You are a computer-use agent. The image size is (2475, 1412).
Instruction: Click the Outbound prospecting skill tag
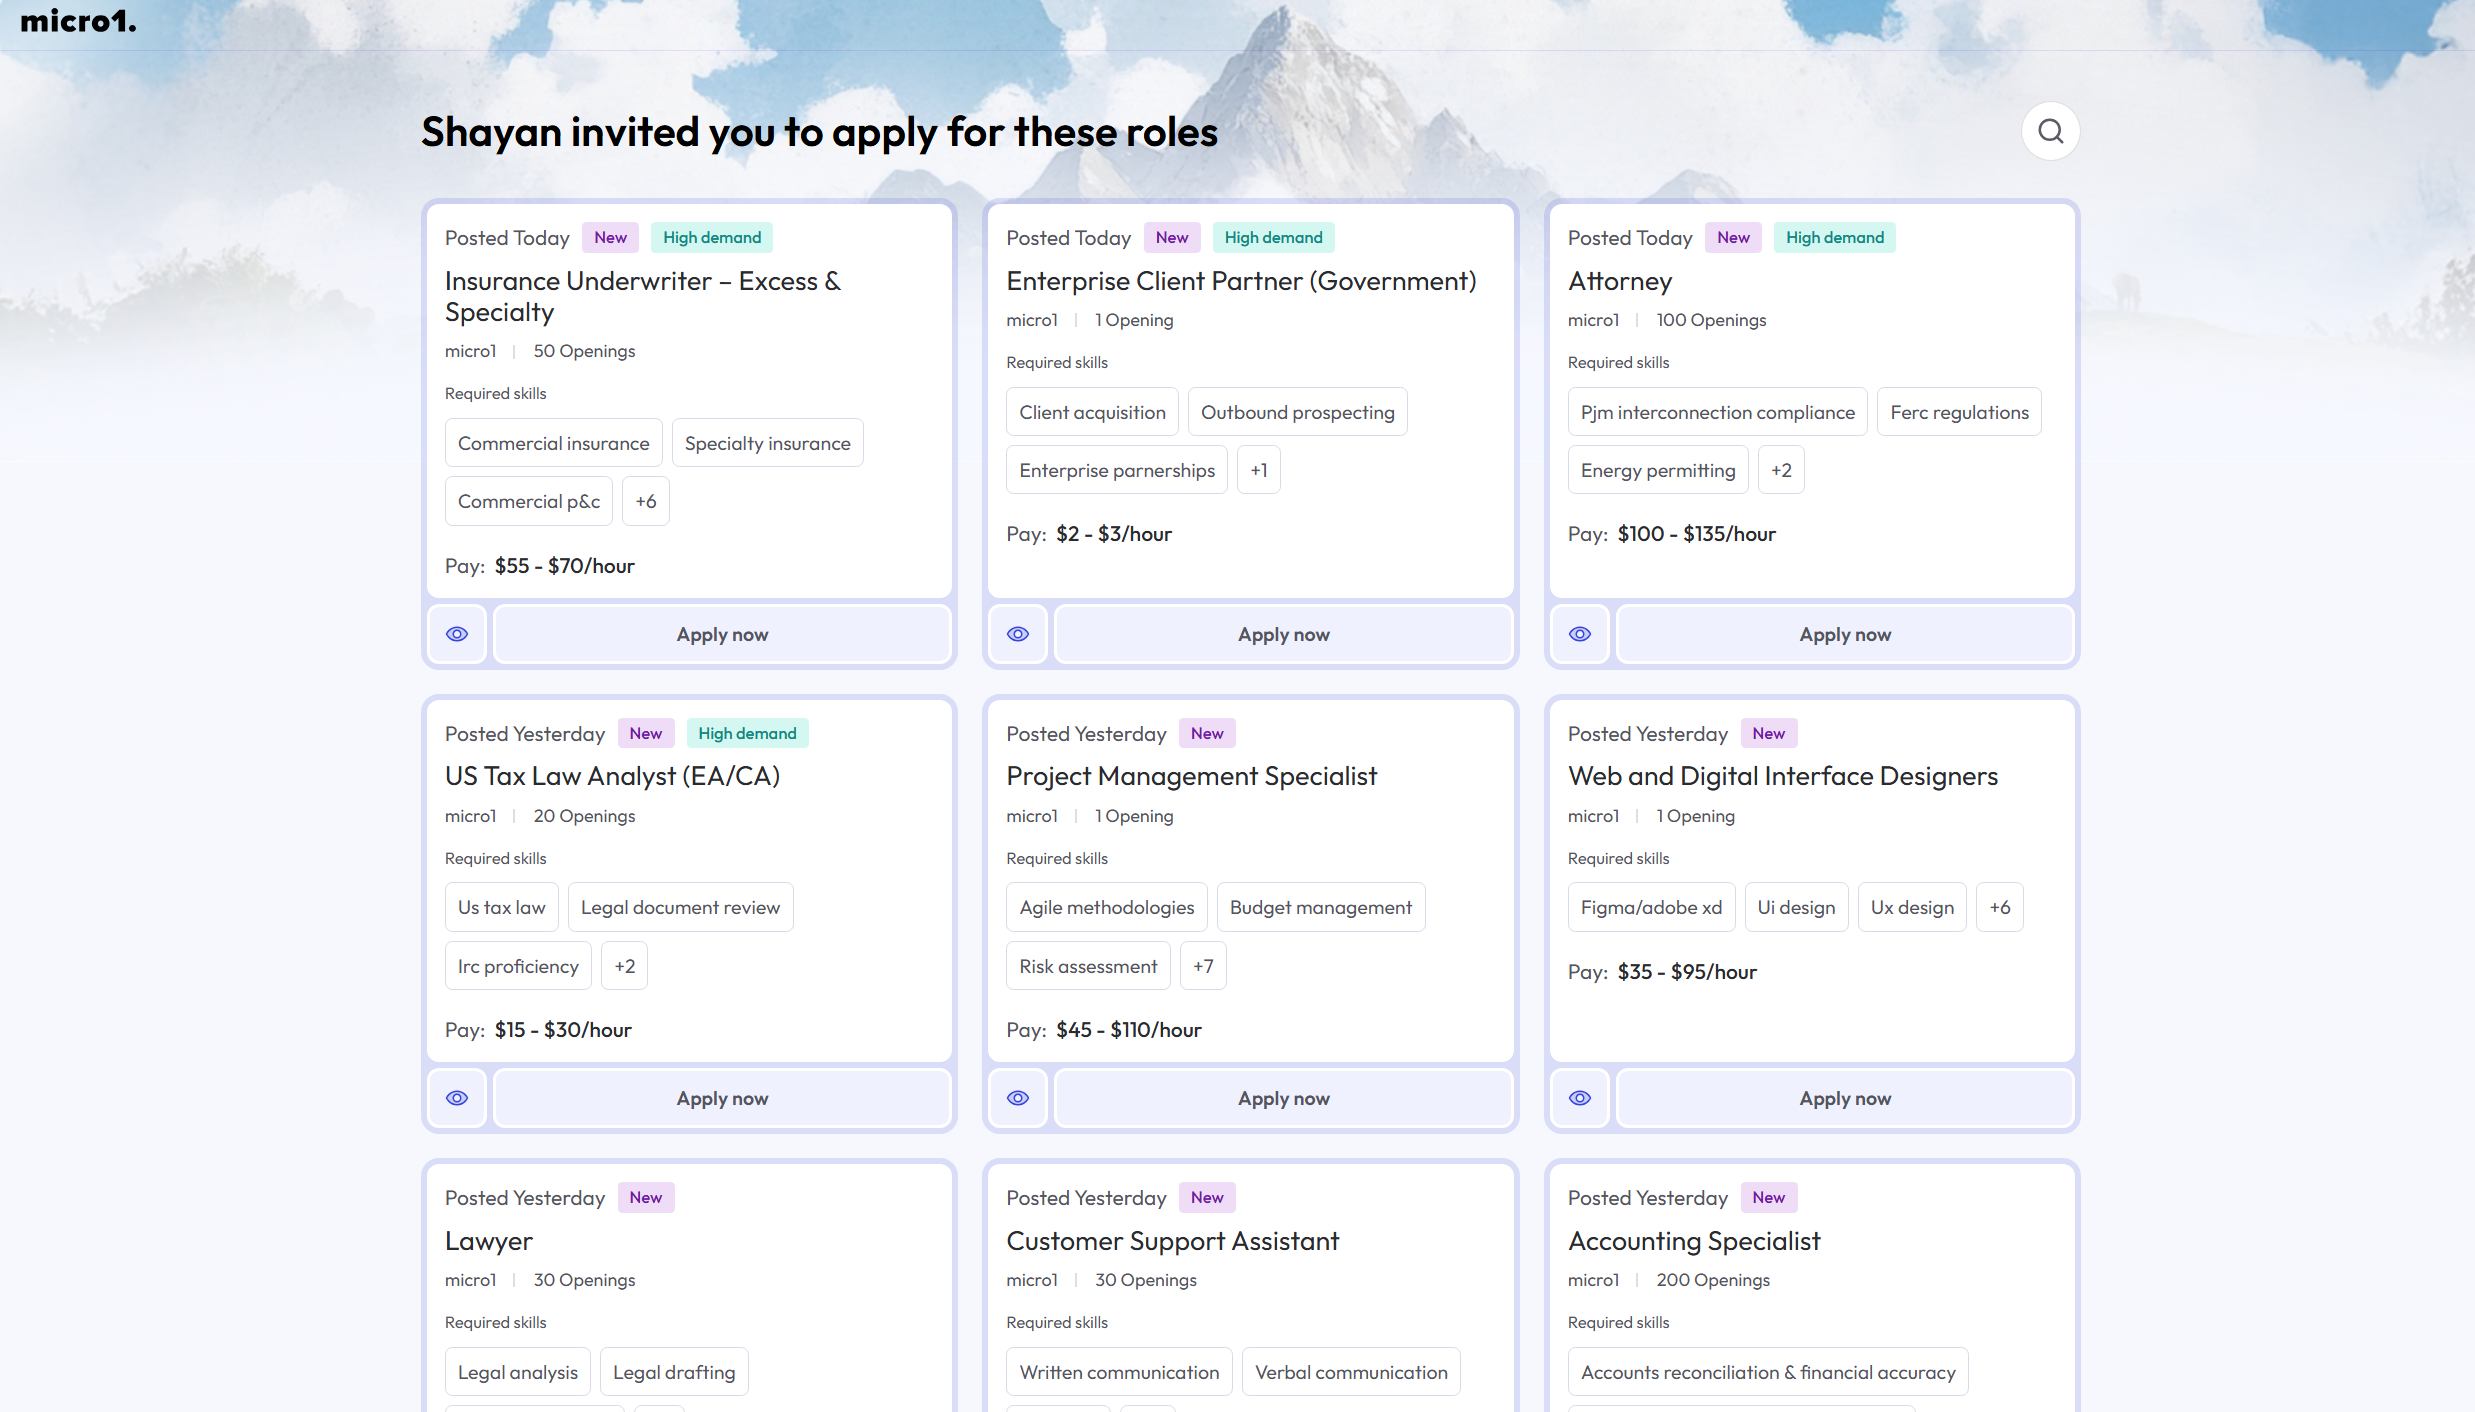(x=1297, y=412)
